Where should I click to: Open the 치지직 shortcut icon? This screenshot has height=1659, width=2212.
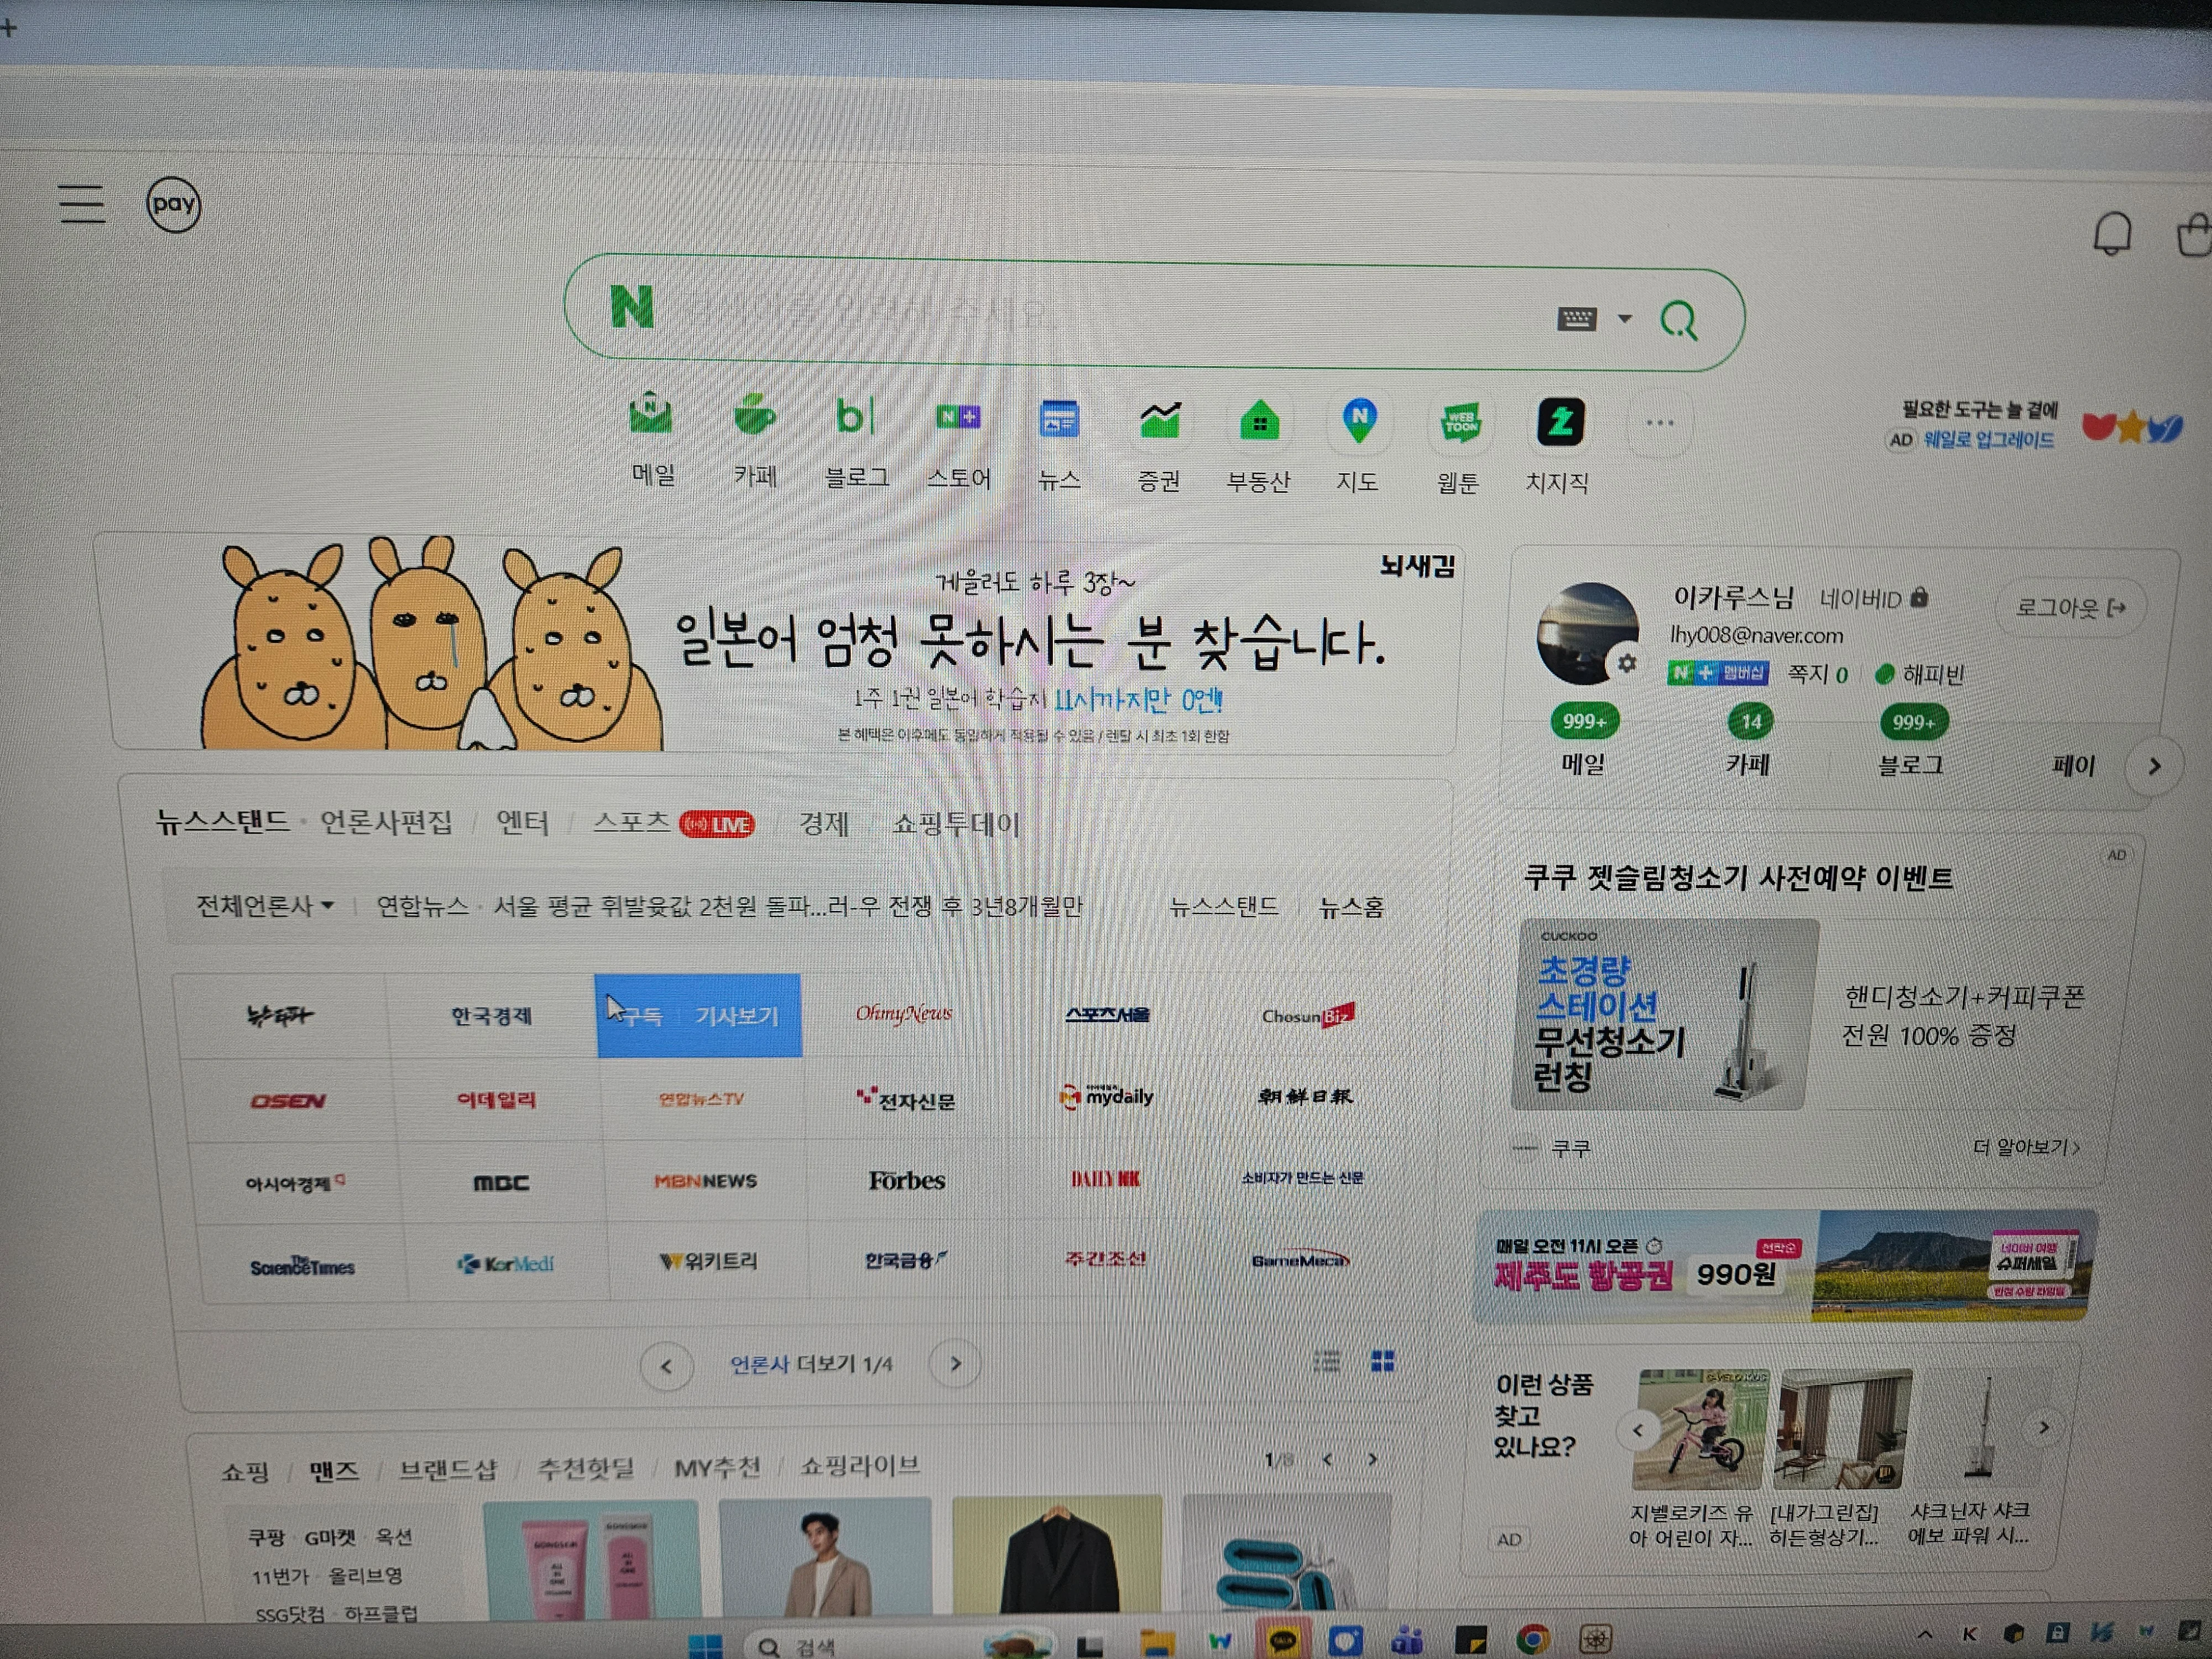pos(1560,422)
